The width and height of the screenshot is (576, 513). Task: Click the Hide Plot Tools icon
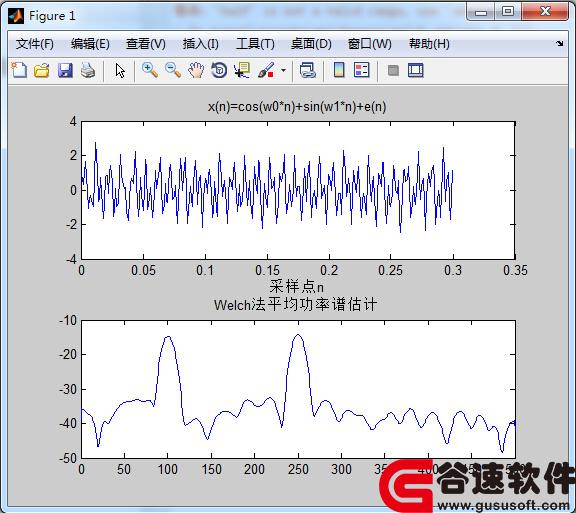[x=393, y=70]
